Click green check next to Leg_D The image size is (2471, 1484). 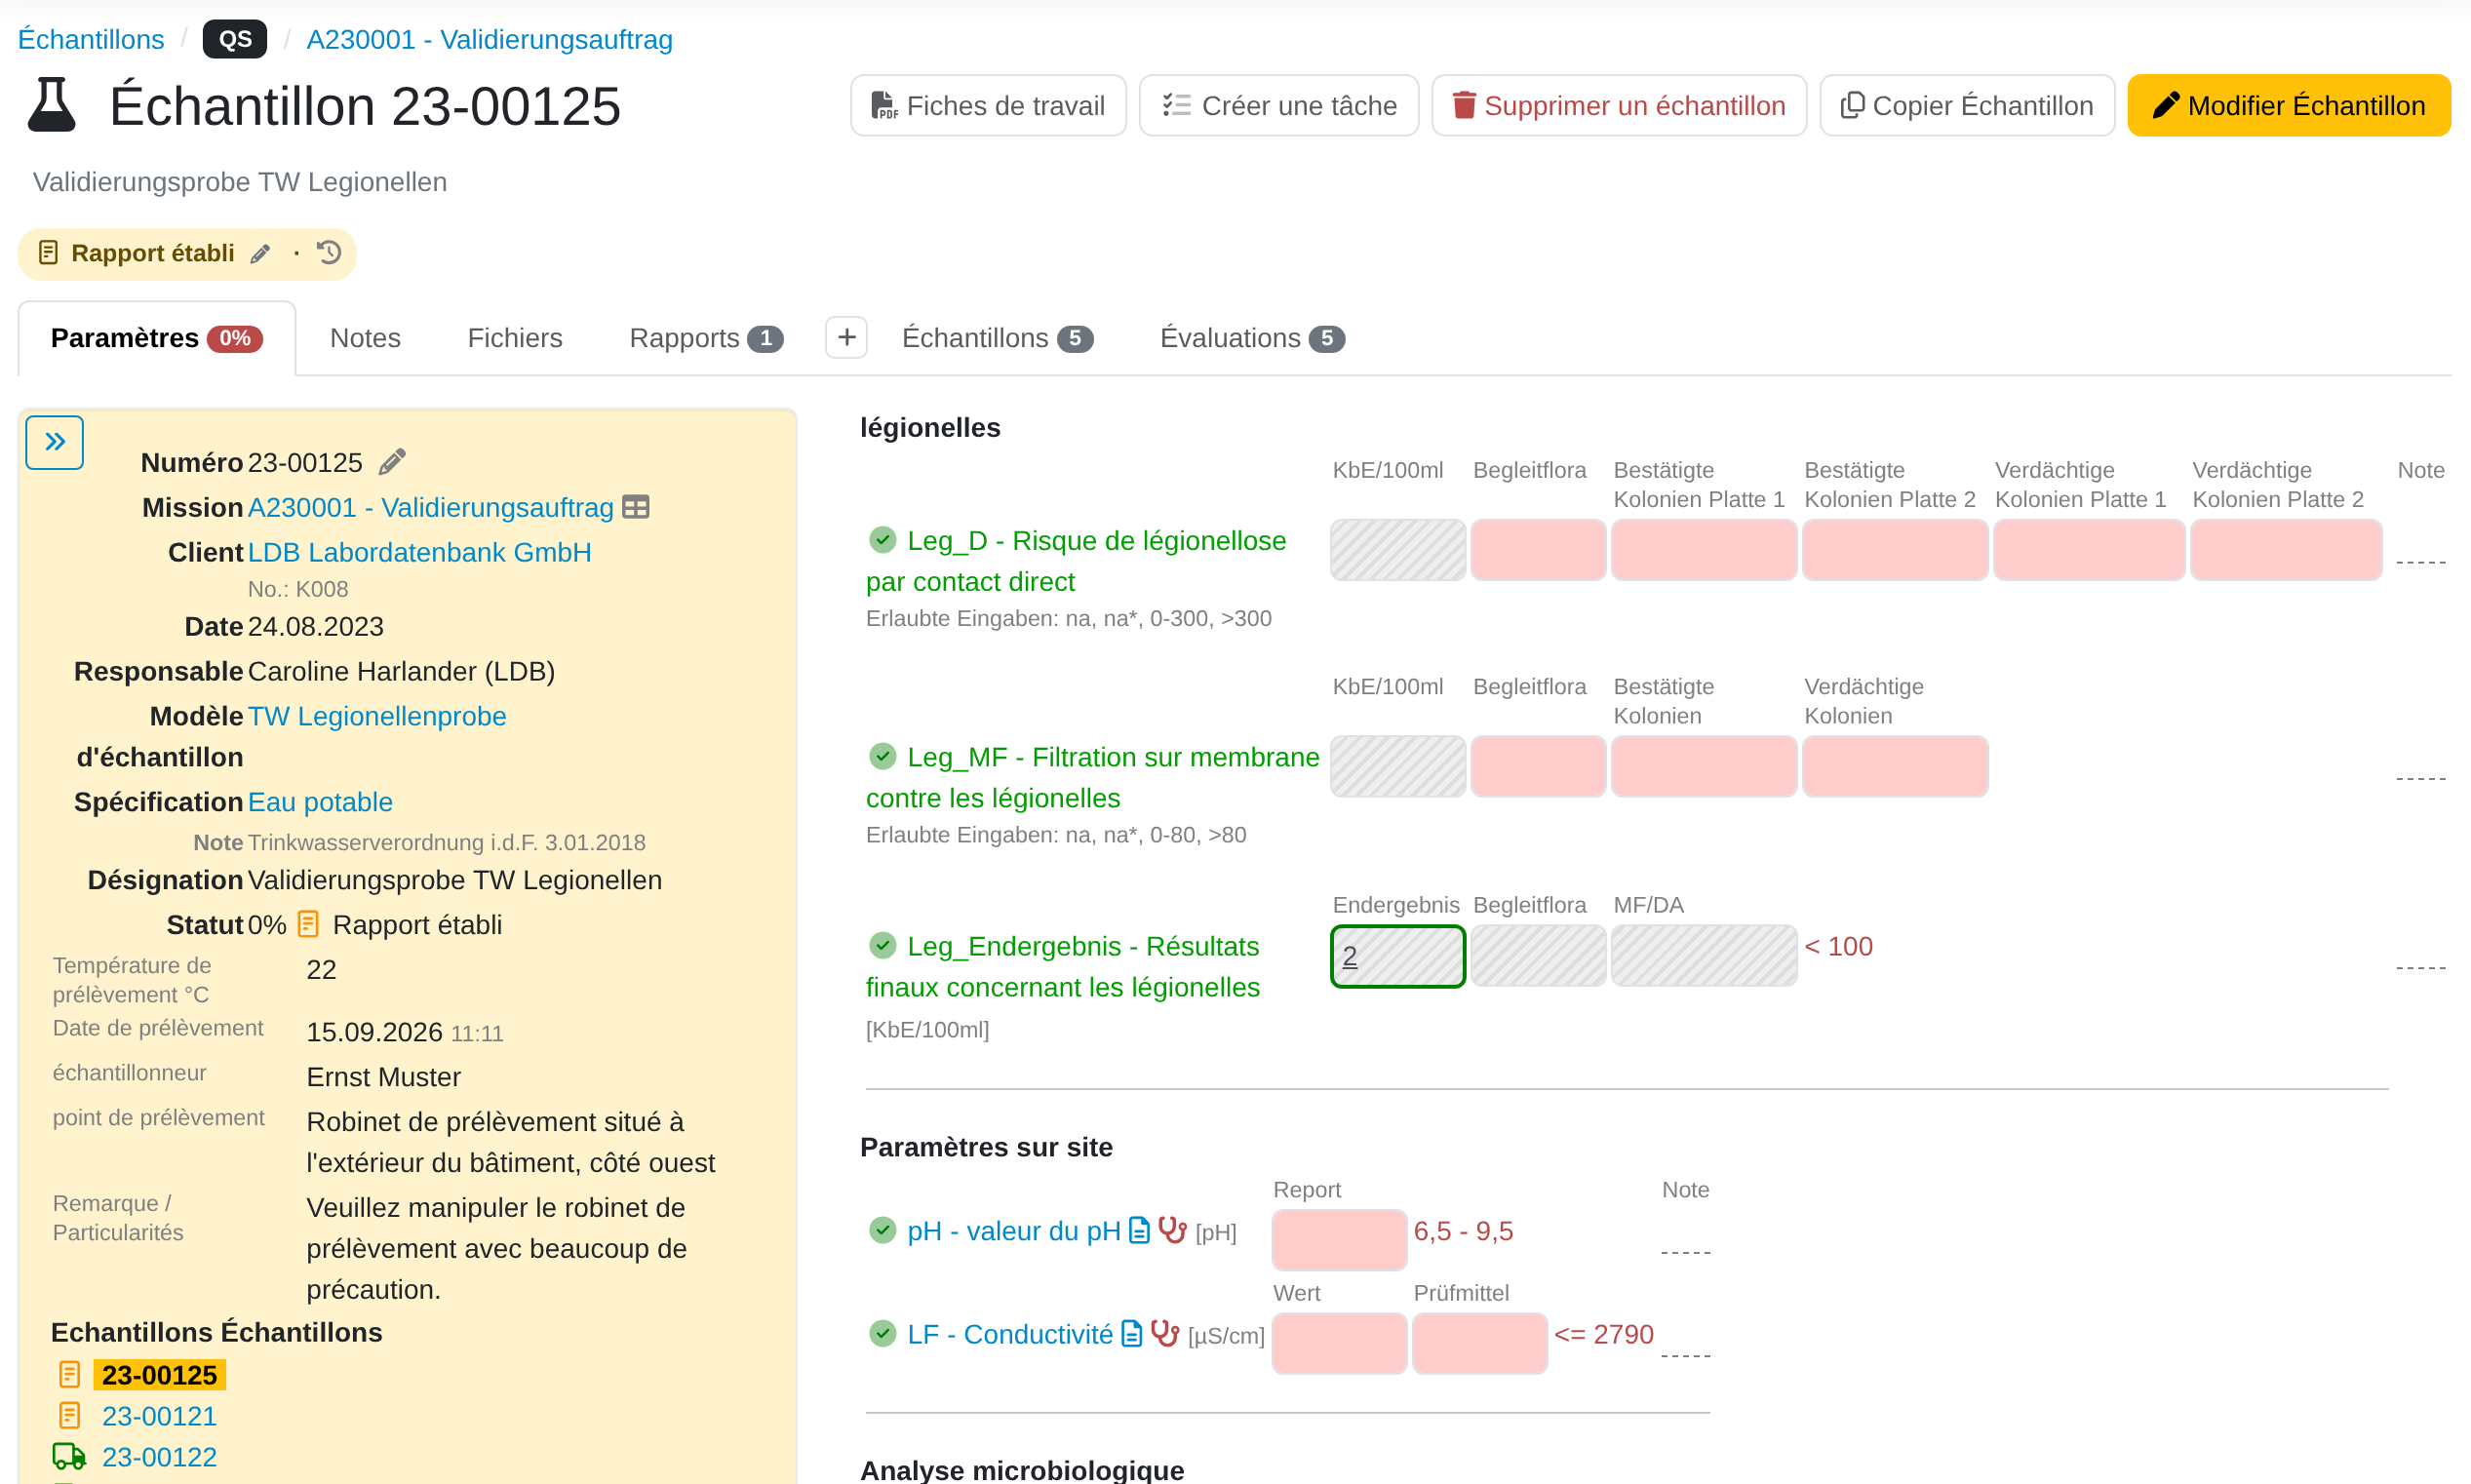882,540
